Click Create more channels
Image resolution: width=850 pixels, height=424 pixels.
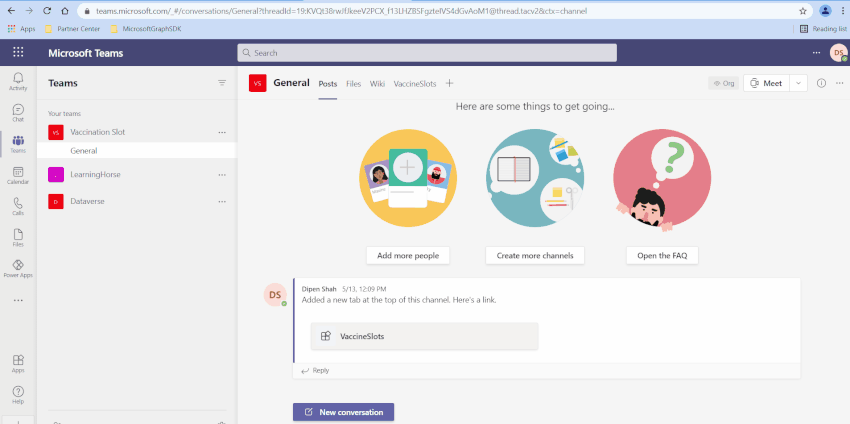[x=535, y=255]
